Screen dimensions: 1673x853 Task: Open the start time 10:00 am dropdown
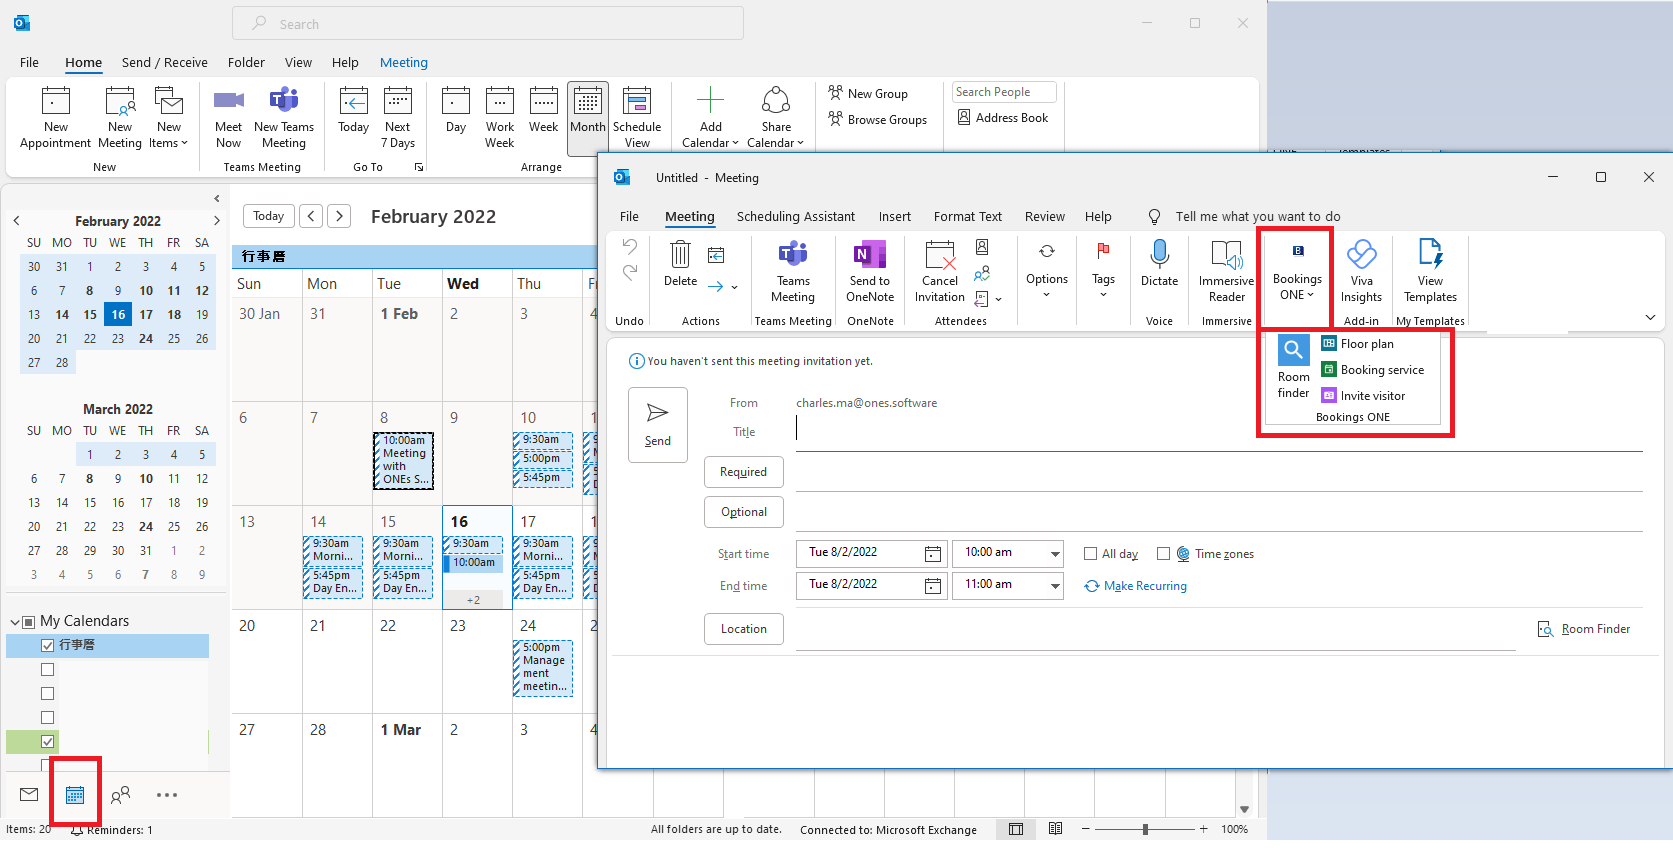[x=1055, y=554]
